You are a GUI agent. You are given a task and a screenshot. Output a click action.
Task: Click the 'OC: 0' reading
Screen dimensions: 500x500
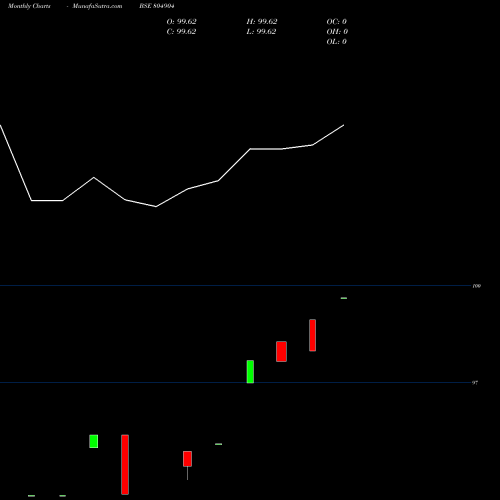pyautogui.click(x=336, y=22)
